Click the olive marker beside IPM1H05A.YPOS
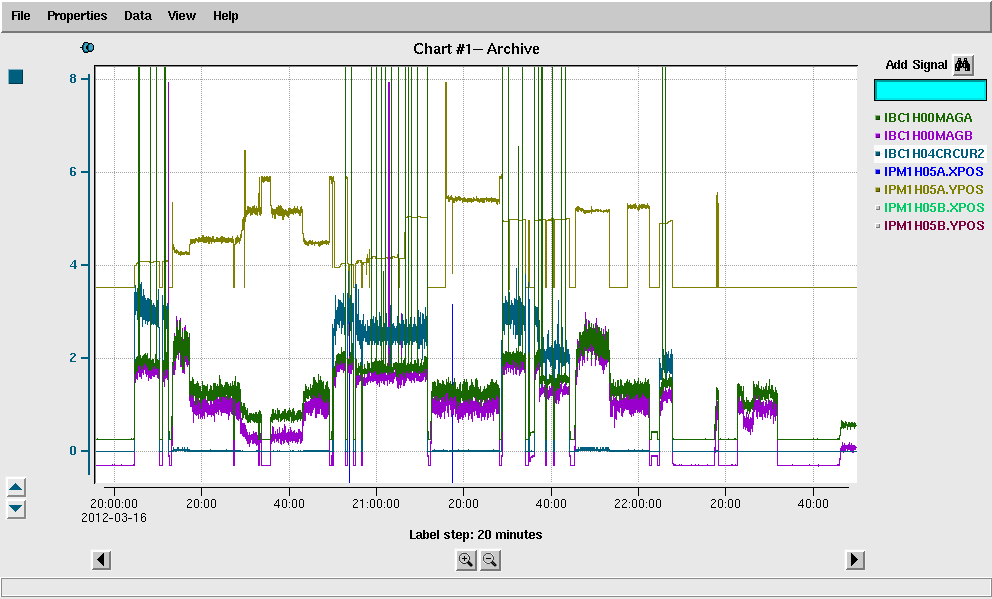The width and height of the screenshot is (992, 599). point(877,190)
